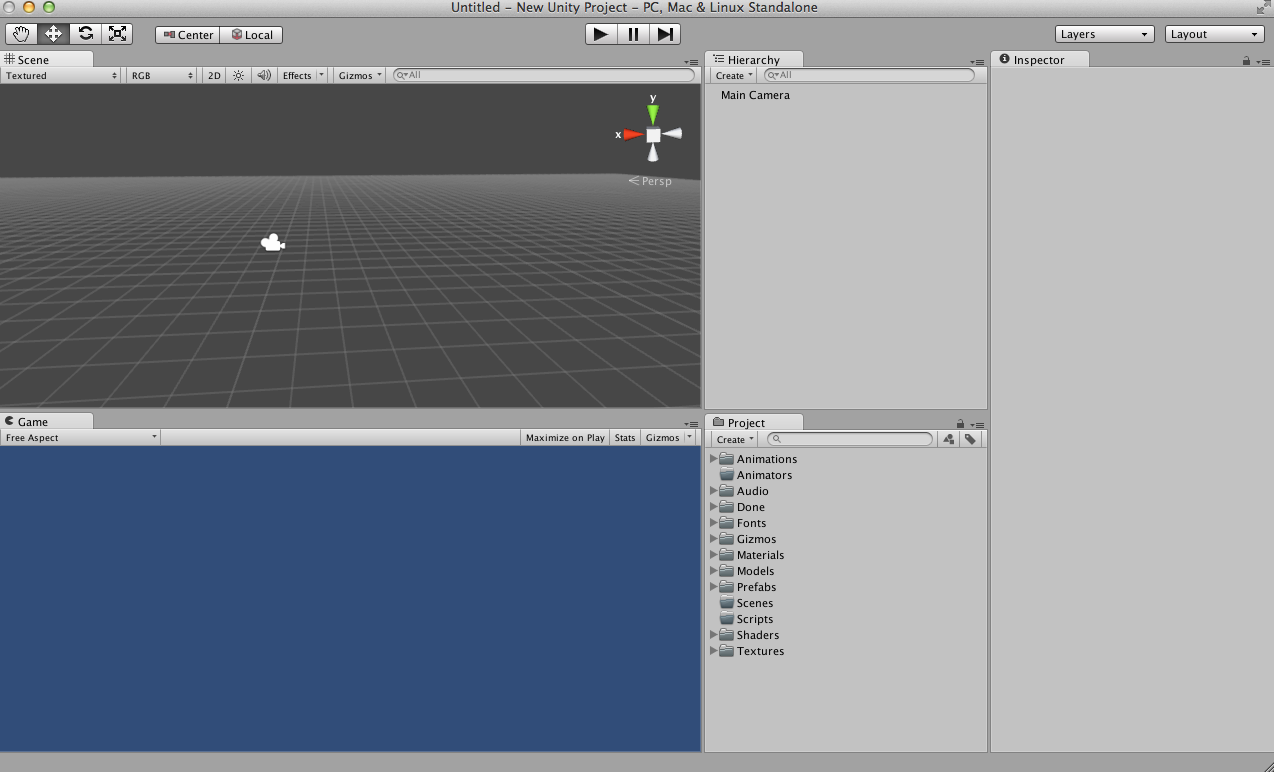Click the Pause button

click(633, 34)
